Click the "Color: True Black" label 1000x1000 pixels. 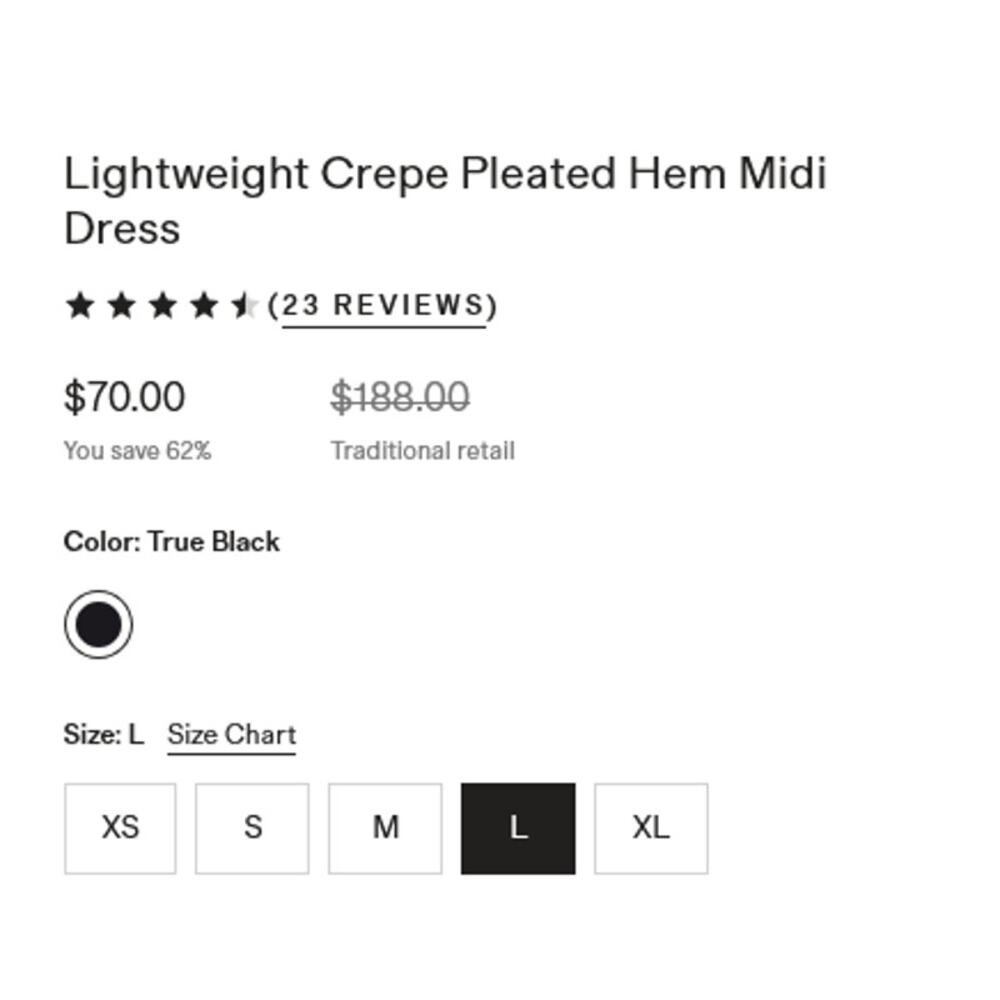click(171, 542)
